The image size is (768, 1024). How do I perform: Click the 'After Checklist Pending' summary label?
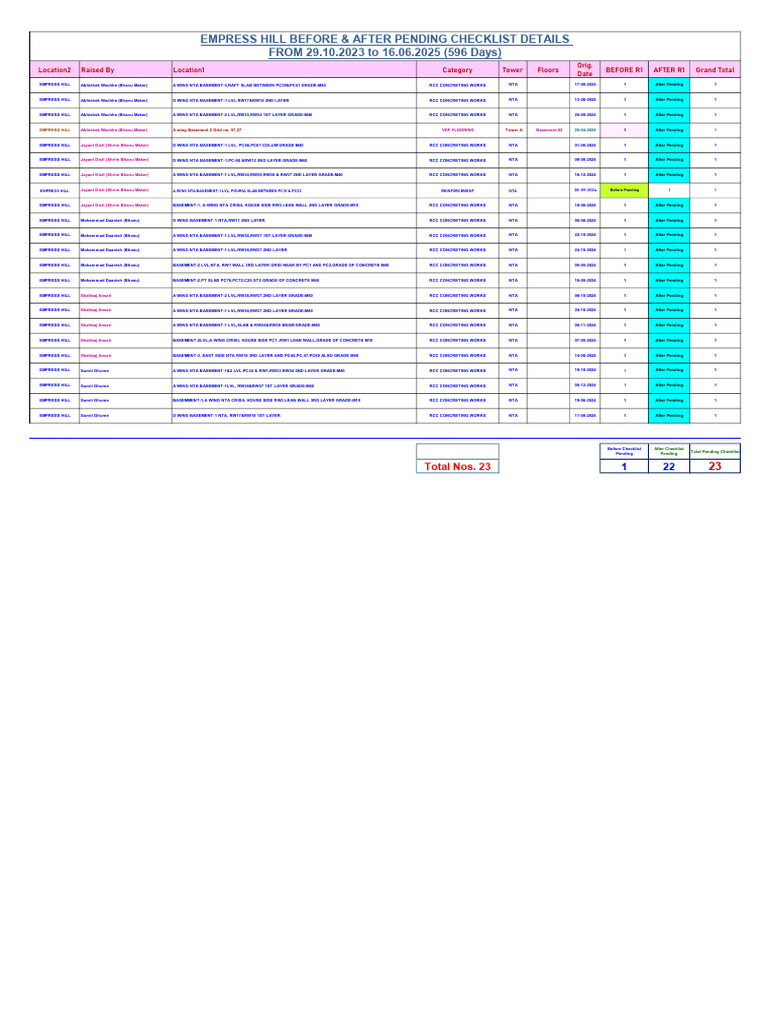(669, 451)
